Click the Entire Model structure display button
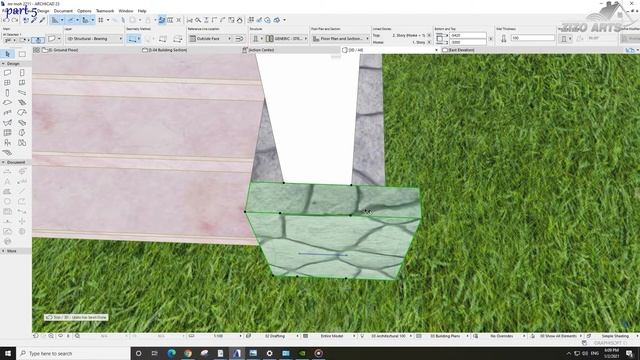 [332, 336]
